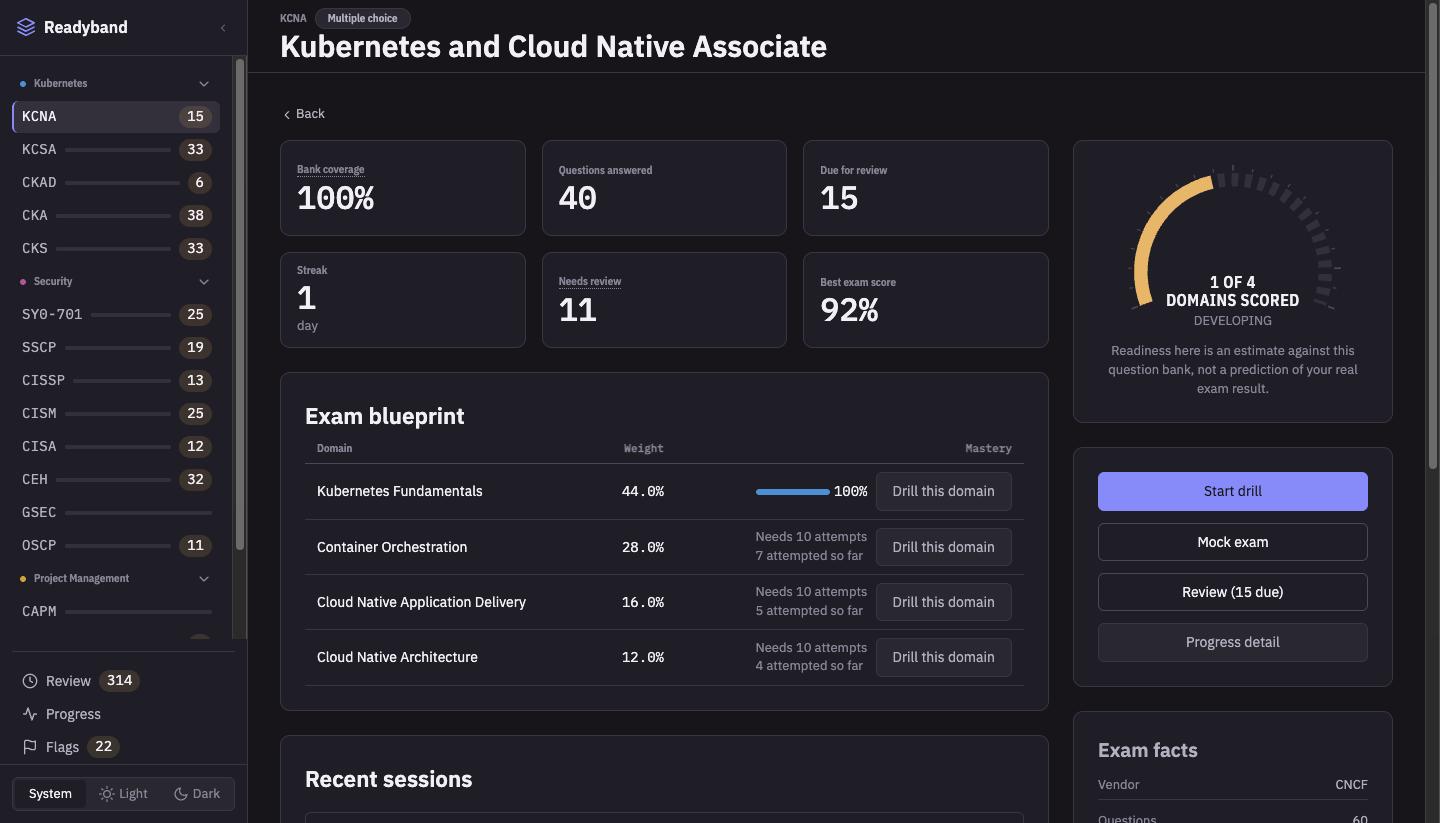This screenshot has width=1440, height=823.
Task: Click the Needs review 11 card
Action: click(664, 300)
